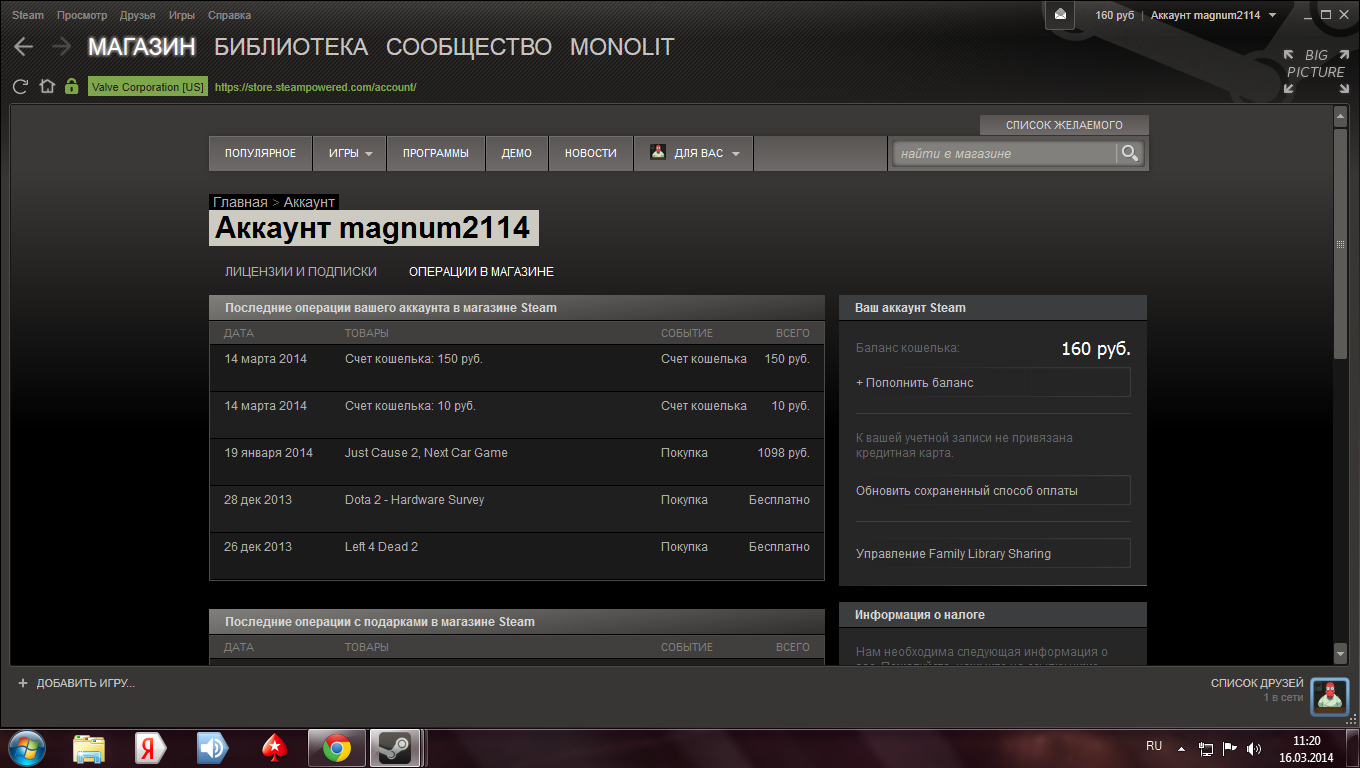Open PokerStars from the taskbar
Screen dimensions: 1360x768
coord(274,748)
